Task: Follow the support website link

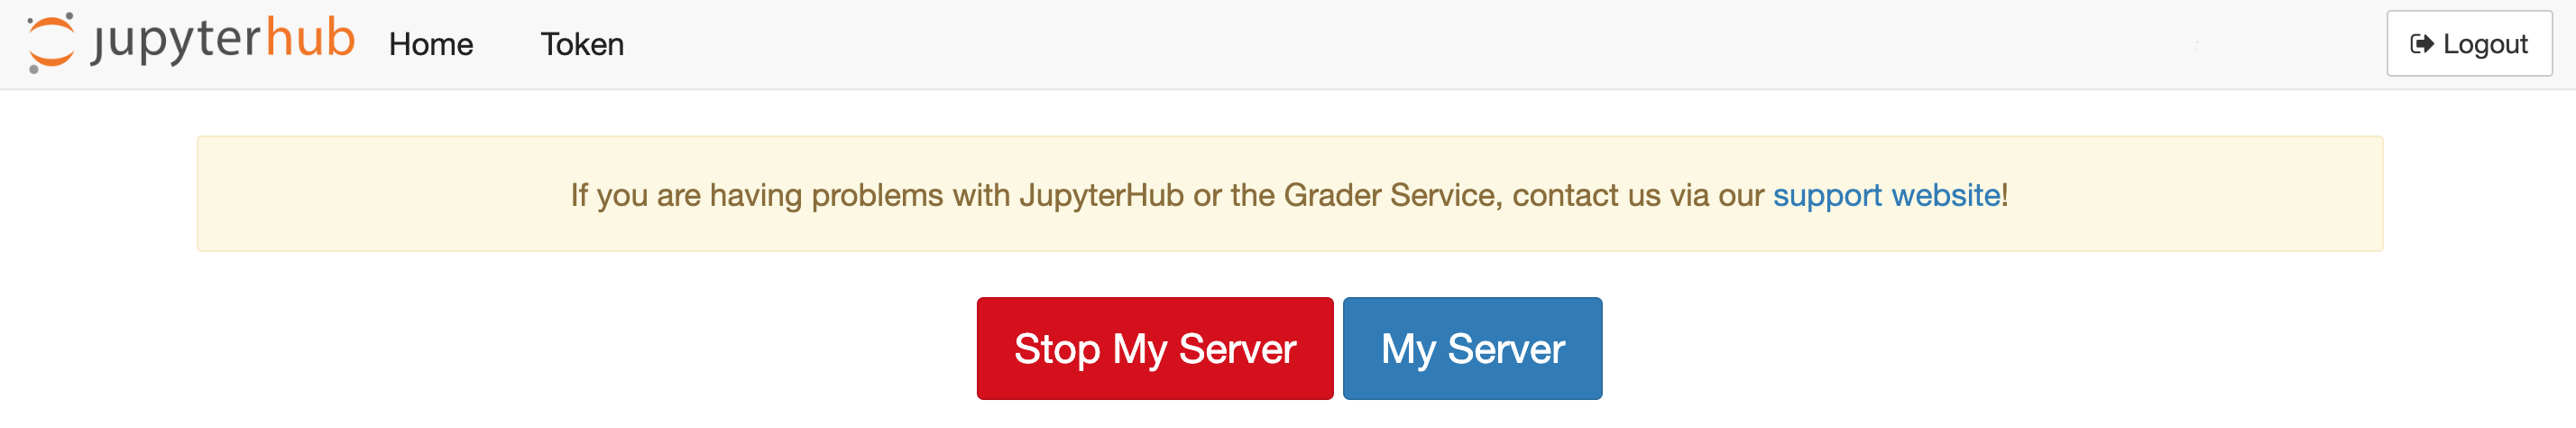Action: pos(1886,194)
